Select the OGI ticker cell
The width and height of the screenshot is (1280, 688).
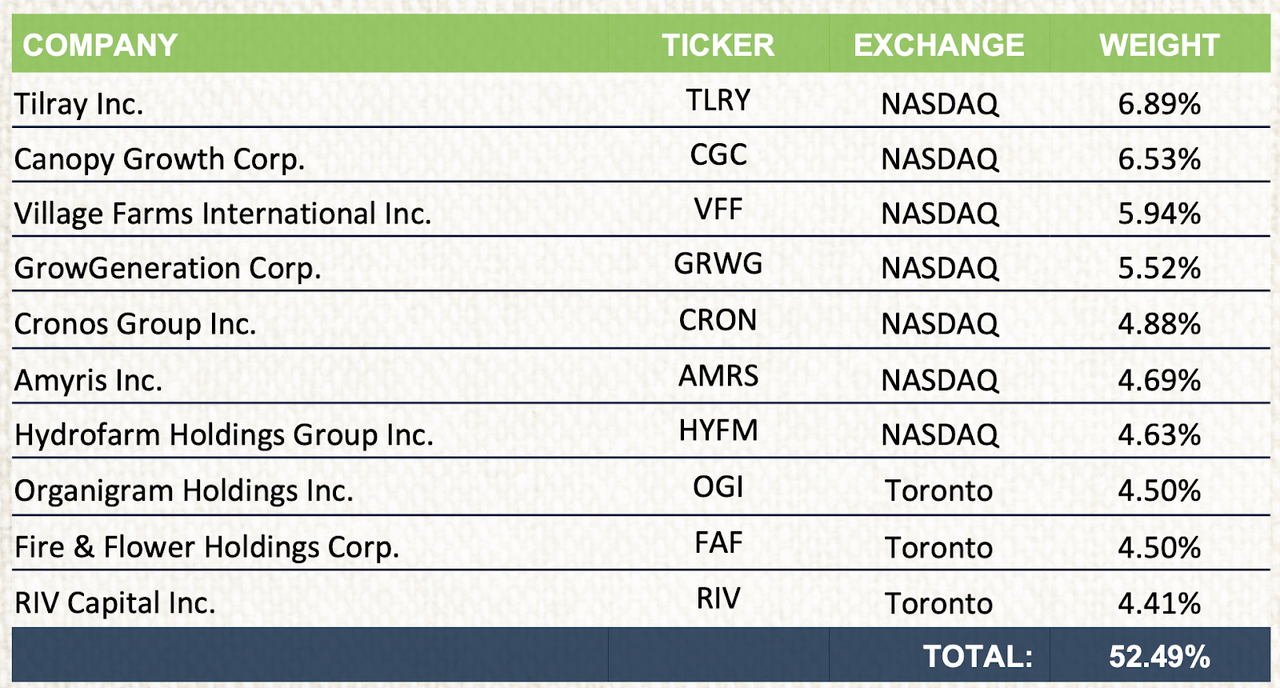pos(717,487)
